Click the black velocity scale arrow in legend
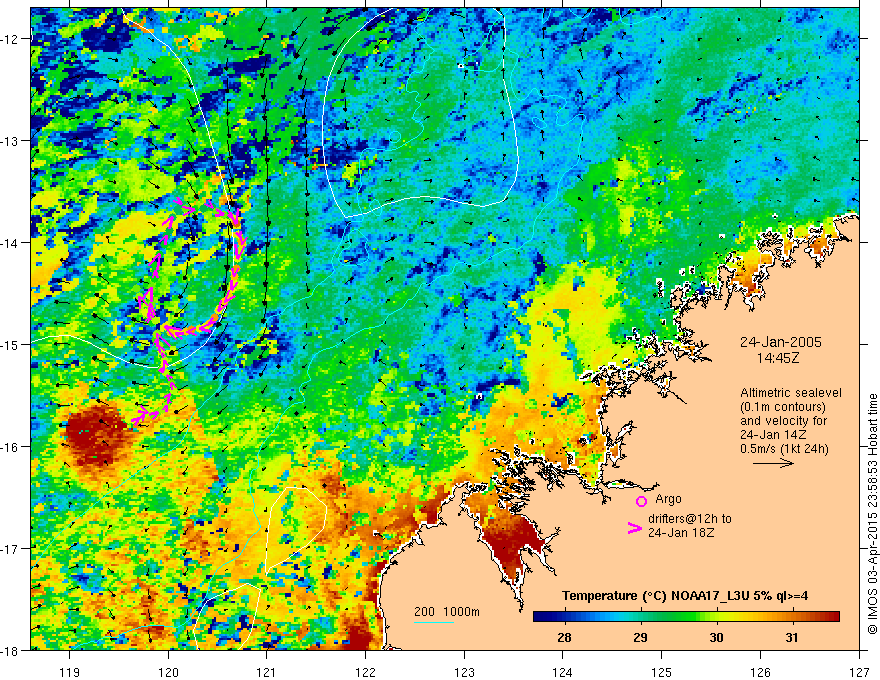 pos(773,463)
